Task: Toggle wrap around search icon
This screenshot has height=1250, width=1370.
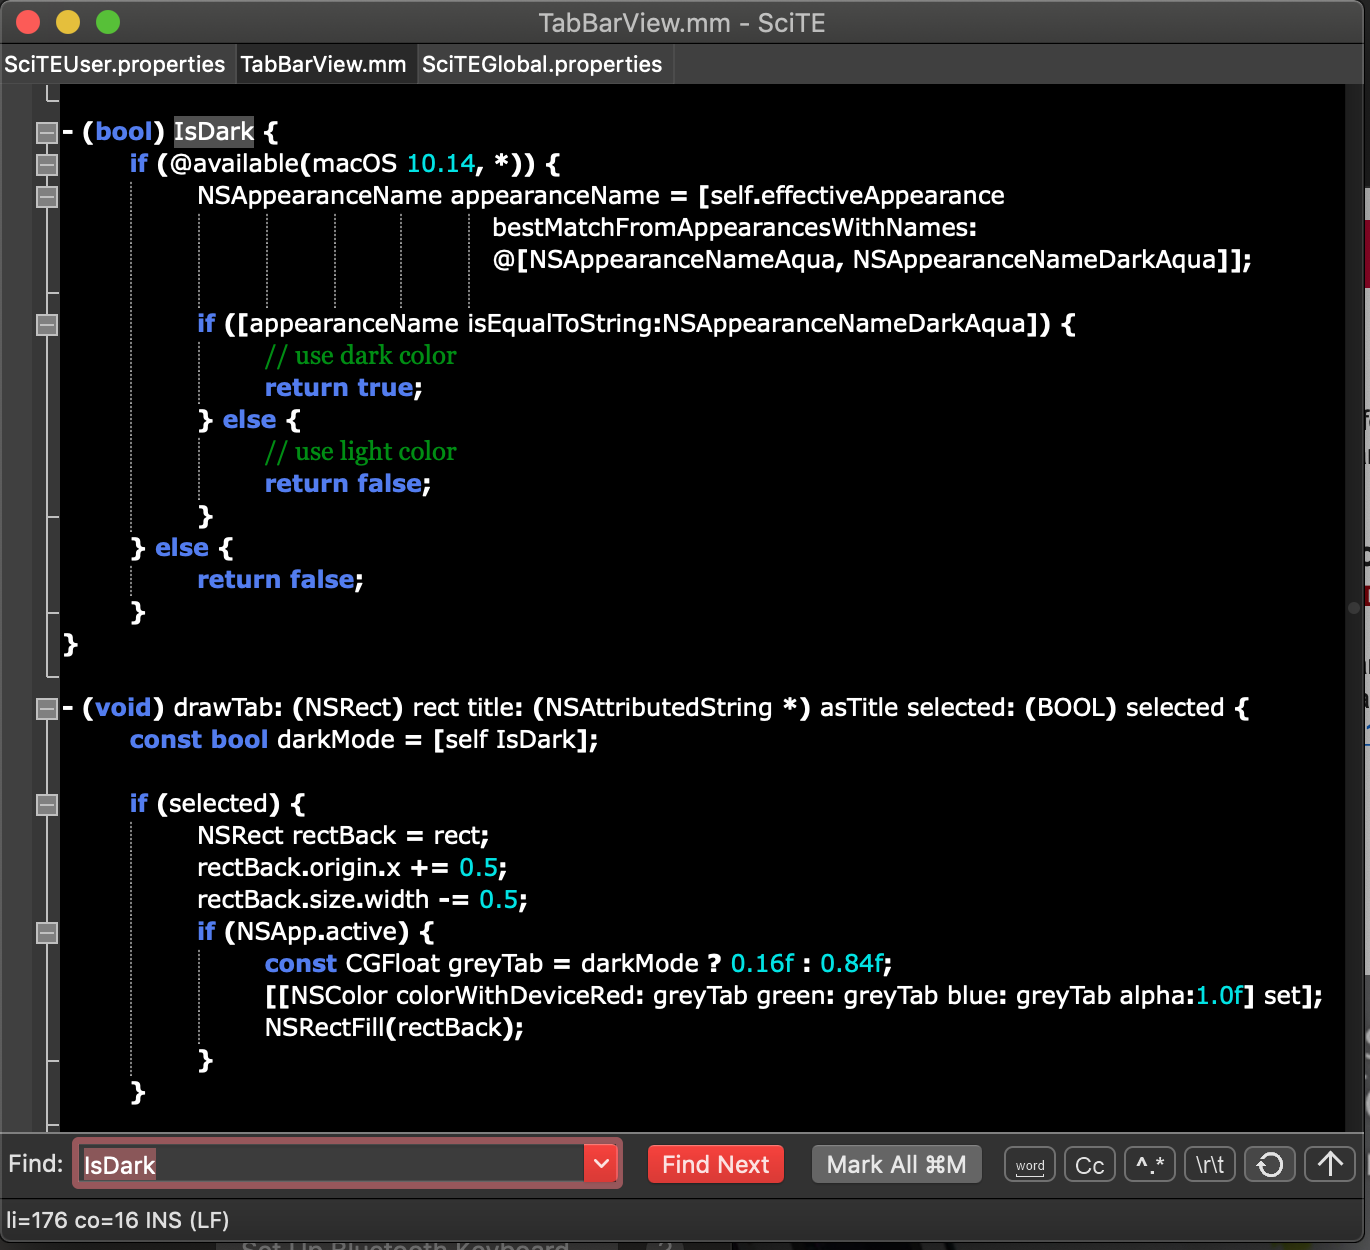Action: [1270, 1165]
